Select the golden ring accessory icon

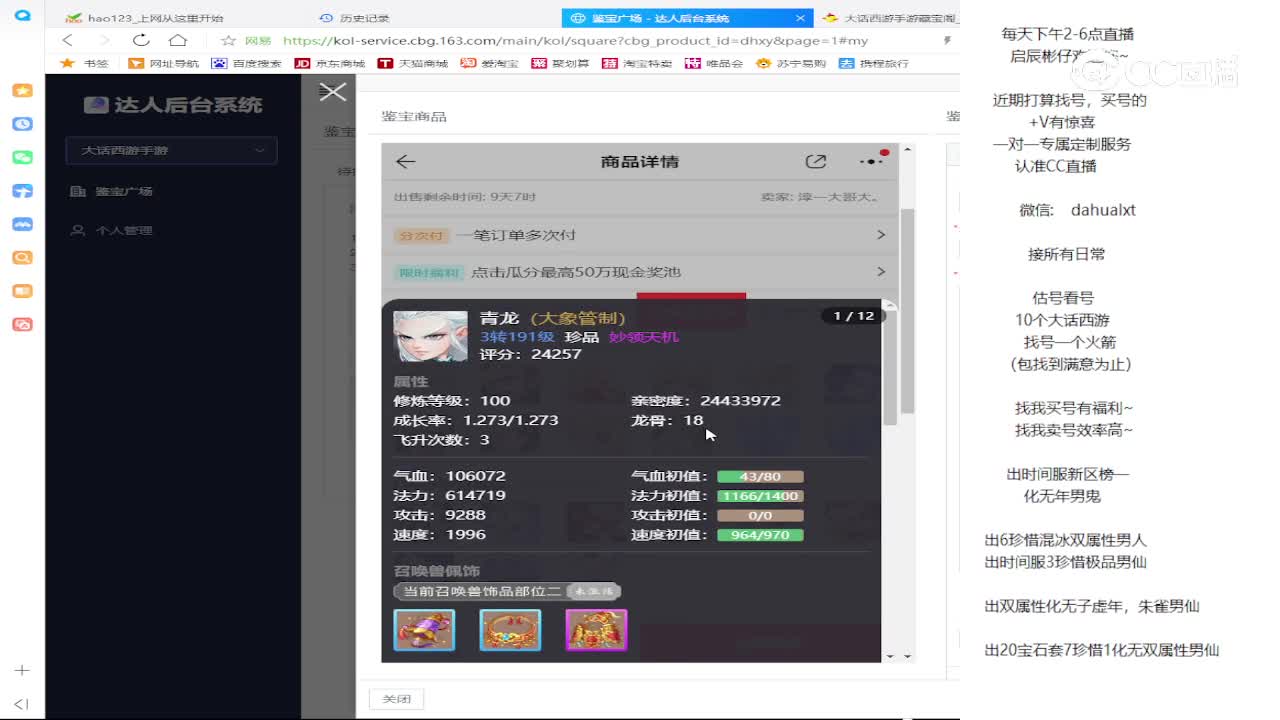click(510, 630)
